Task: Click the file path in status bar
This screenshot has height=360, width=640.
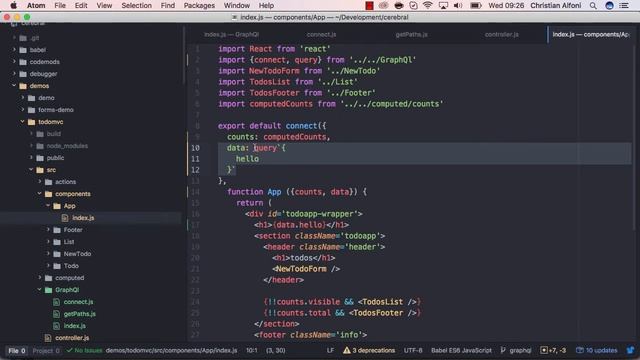Action: coord(171,350)
